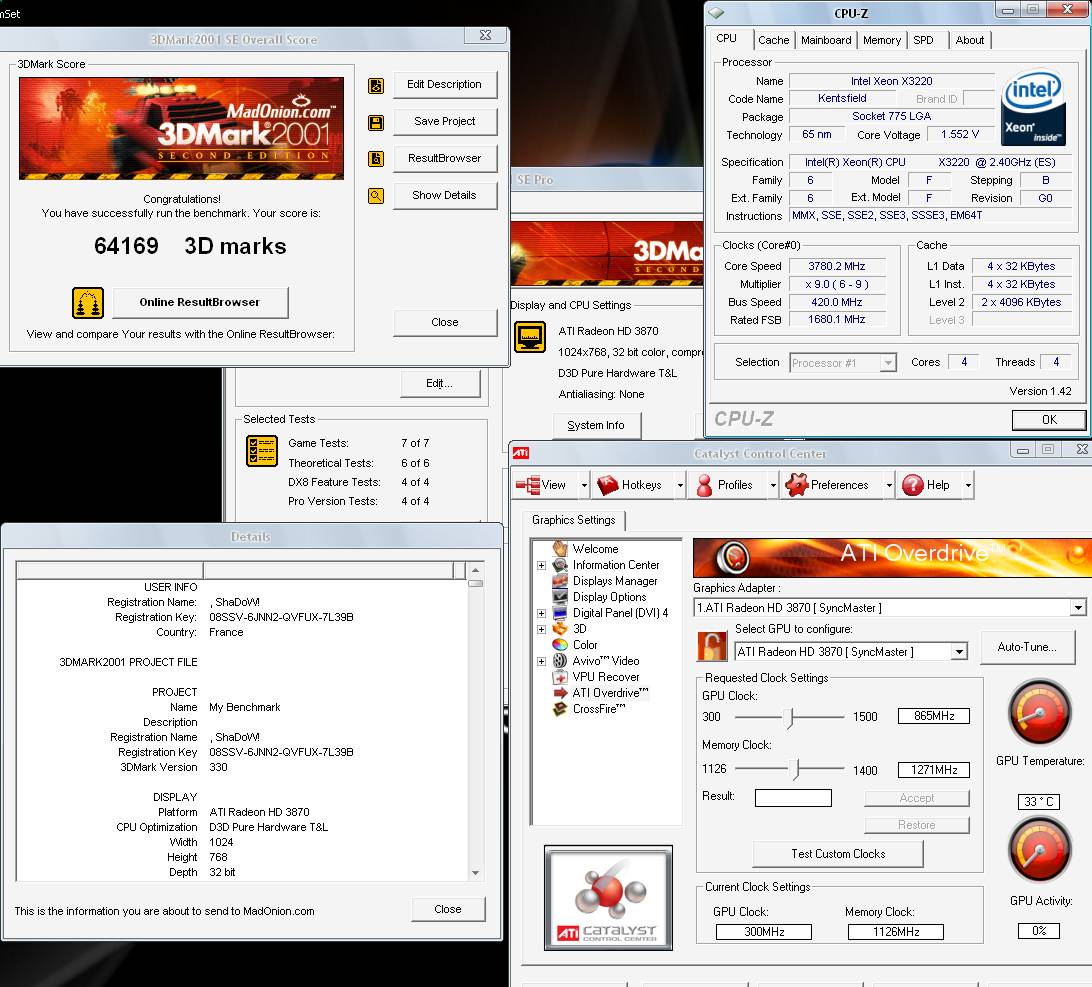Click the Show Details magnifier icon

(375, 196)
